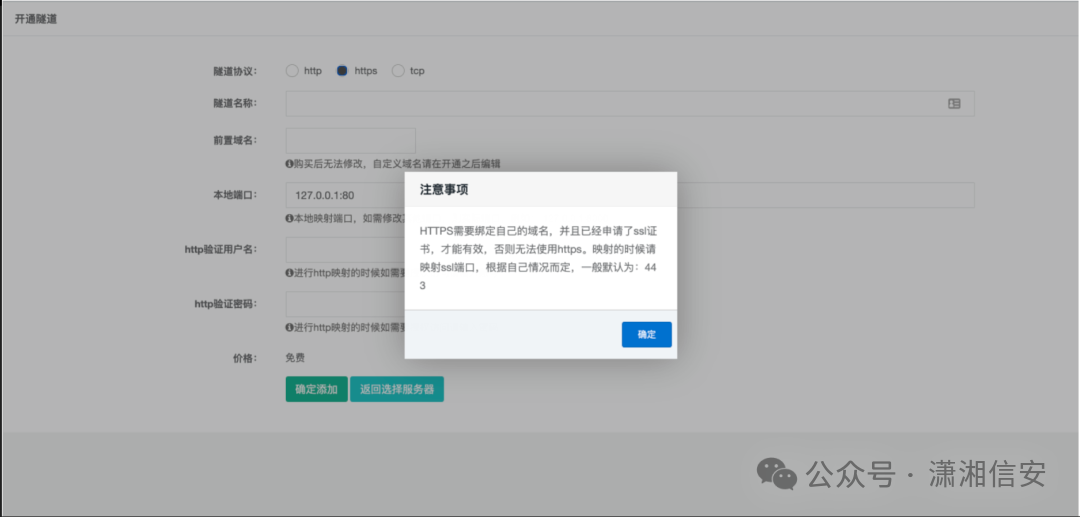Click the info icon before 购买后无法修改 hint
1080x517 pixels.
(x=289, y=164)
